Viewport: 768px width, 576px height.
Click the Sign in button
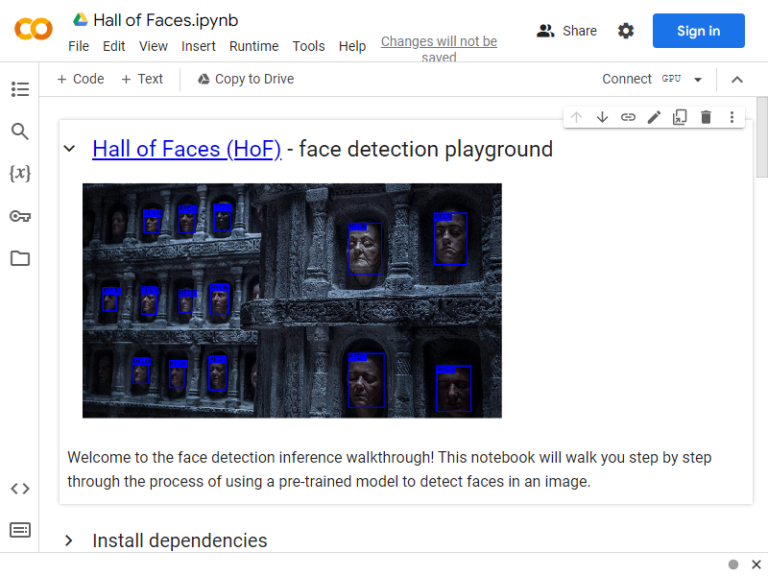pos(698,31)
